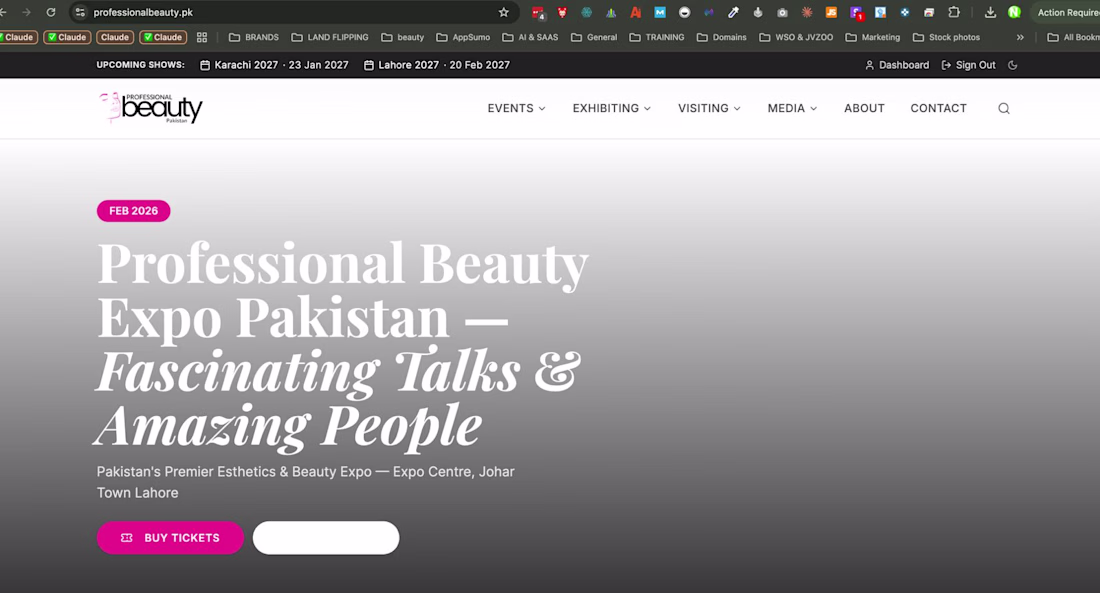
Task: Open the VISITING dropdown menu
Action: click(709, 108)
